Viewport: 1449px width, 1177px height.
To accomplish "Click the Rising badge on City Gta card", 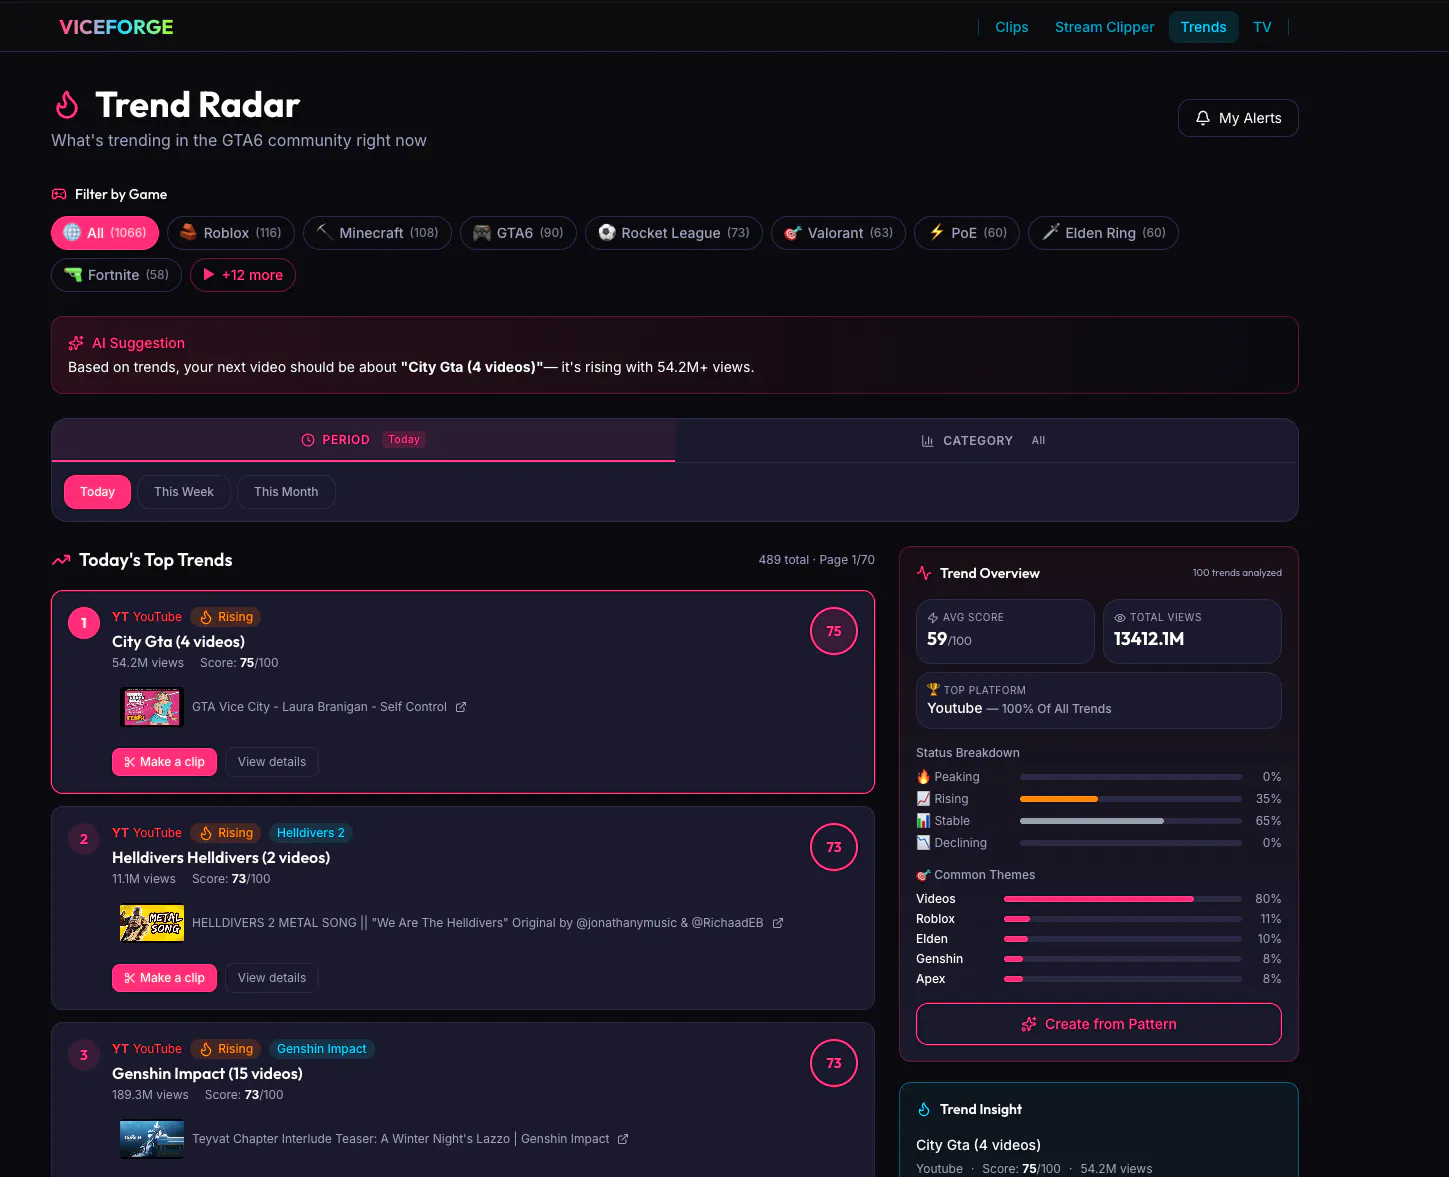I will 226,617.
